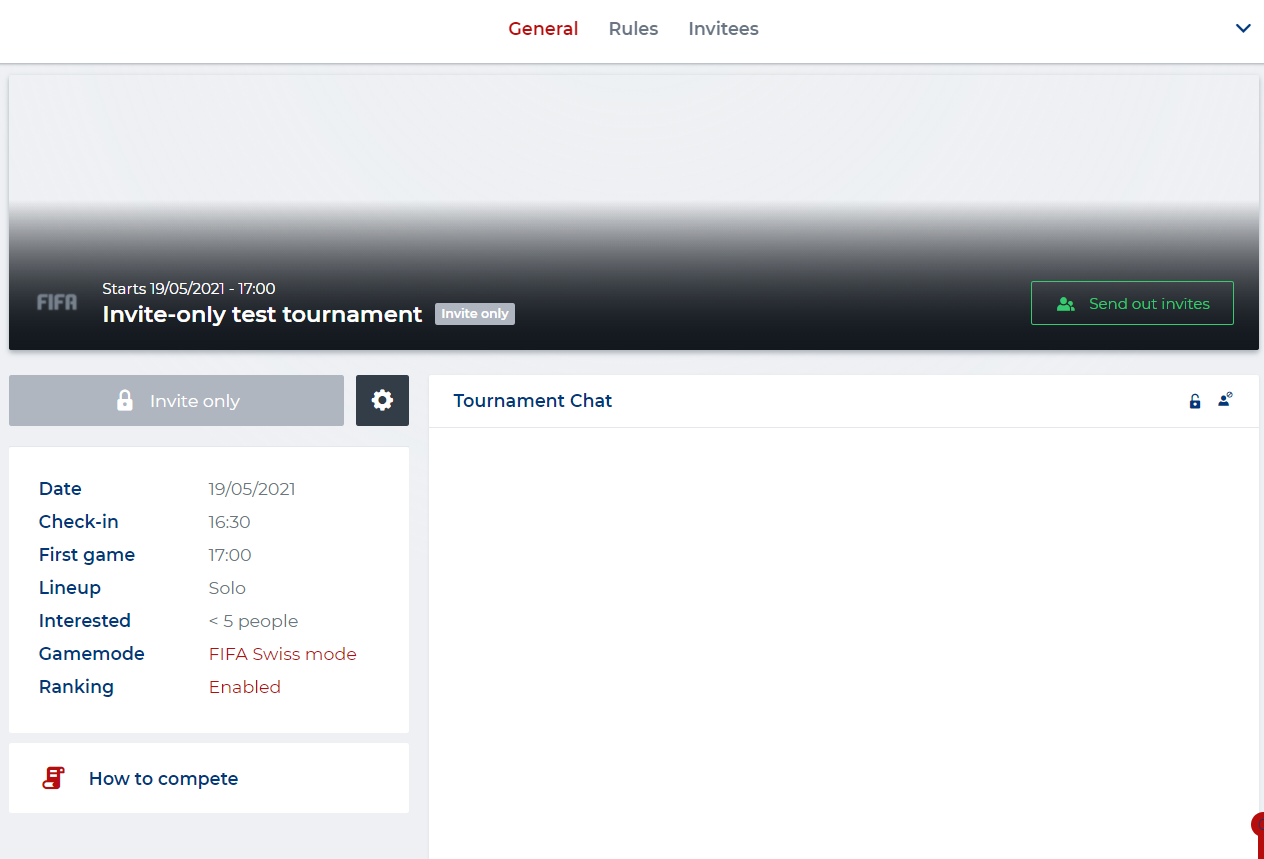Open tournament settings gear icon
This screenshot has height=859, width=1264.
pos(382,400)
